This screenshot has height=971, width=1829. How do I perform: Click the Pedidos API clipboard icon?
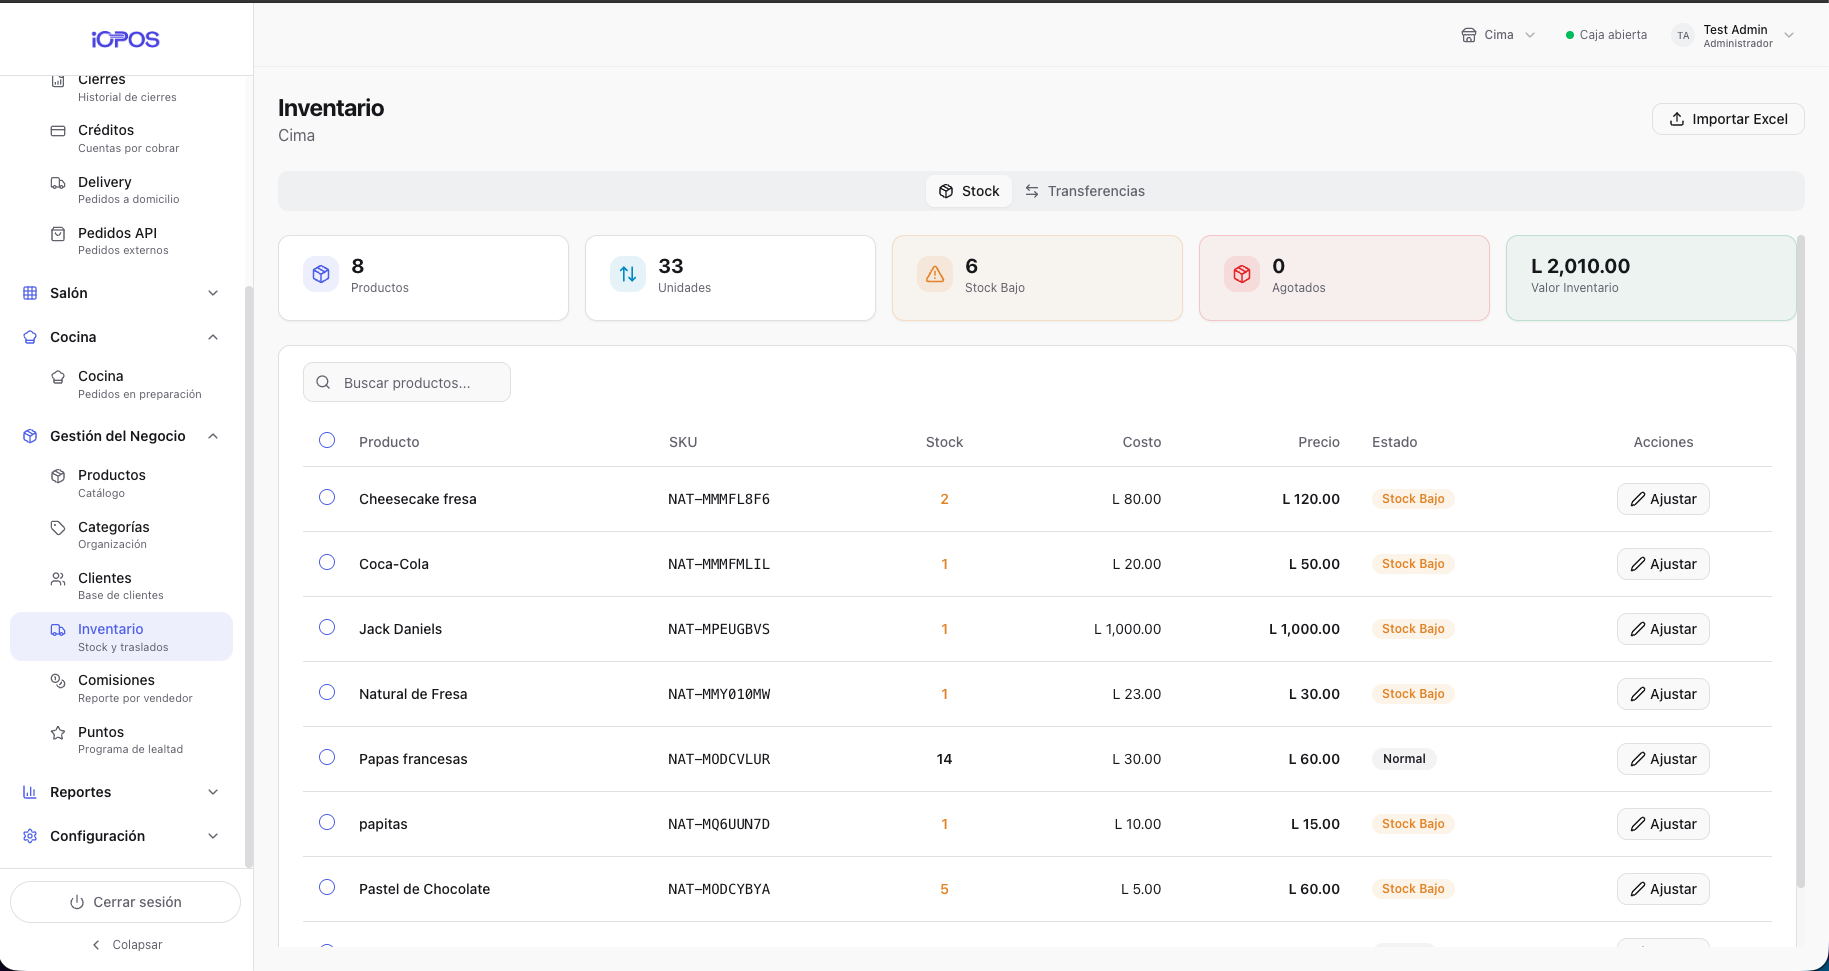58,234
